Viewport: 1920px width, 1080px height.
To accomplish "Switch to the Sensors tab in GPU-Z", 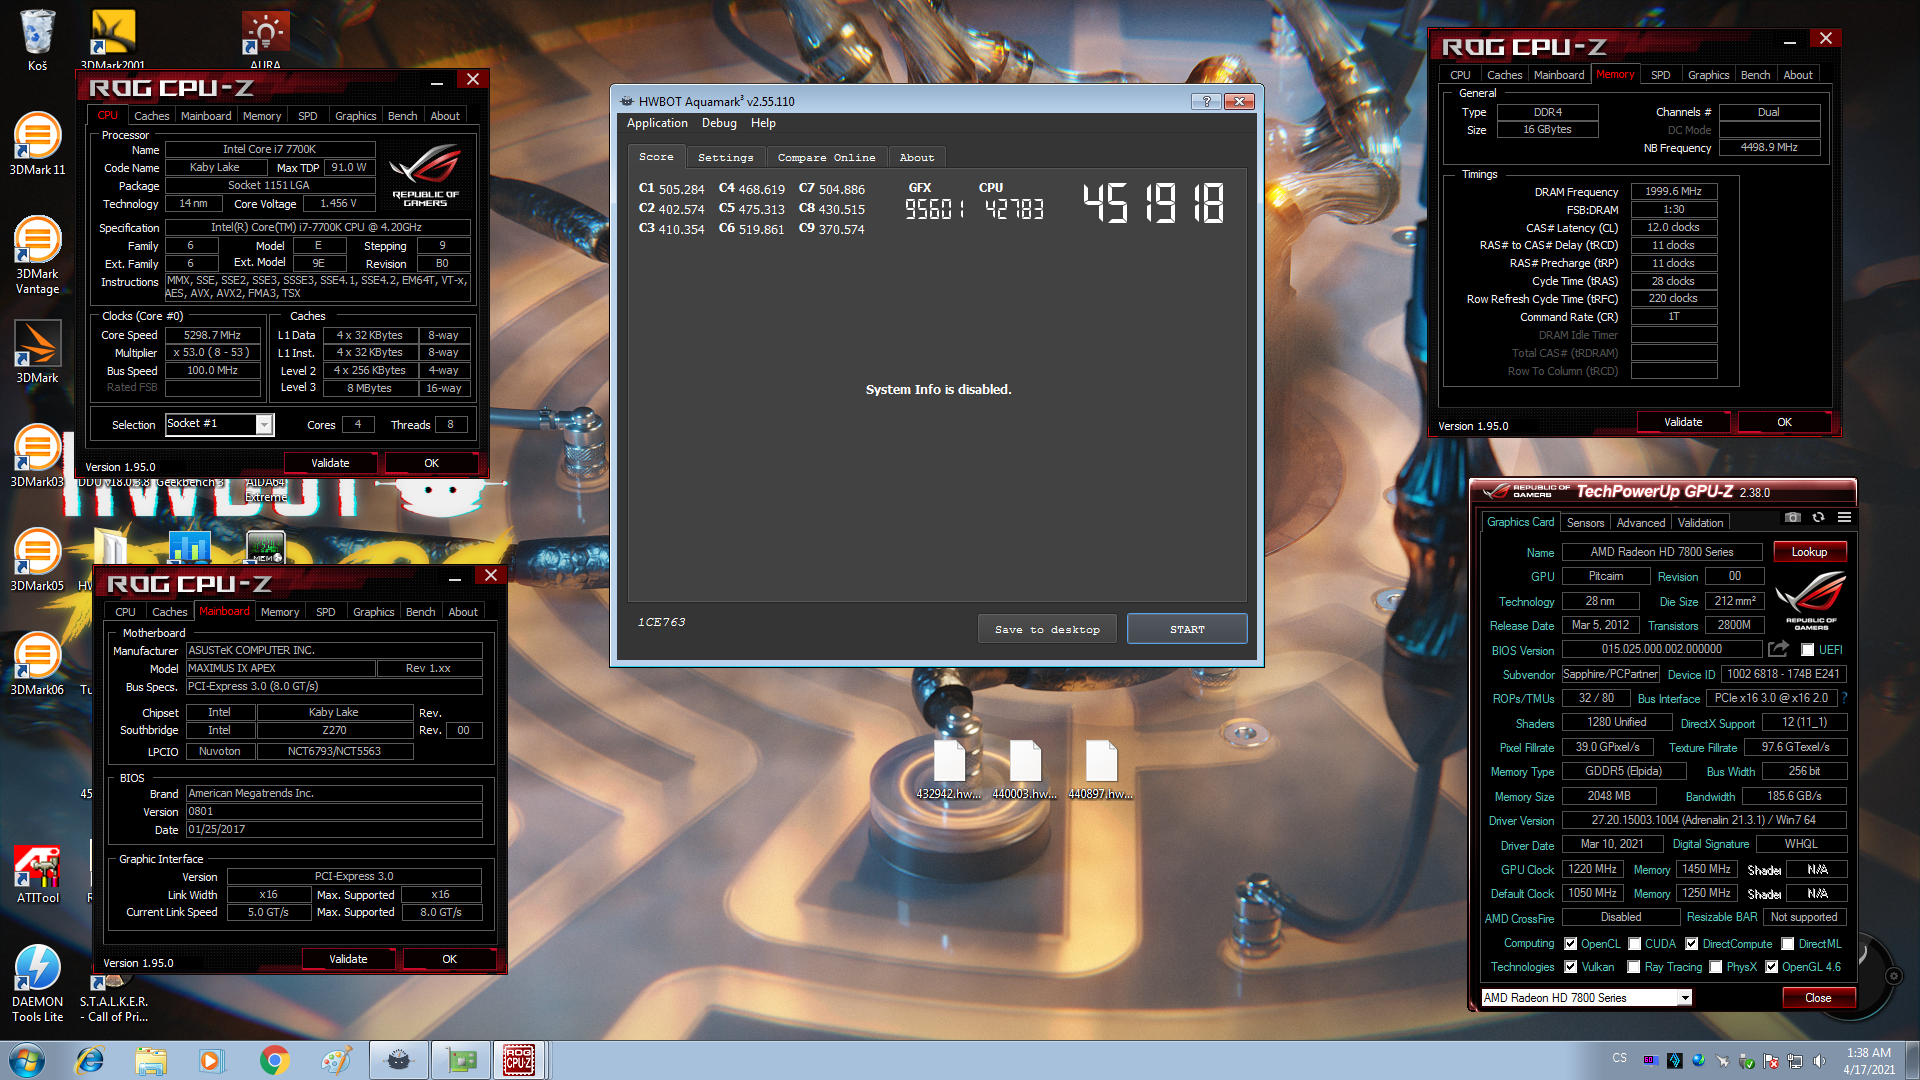I will click(x=1585, y=523).
